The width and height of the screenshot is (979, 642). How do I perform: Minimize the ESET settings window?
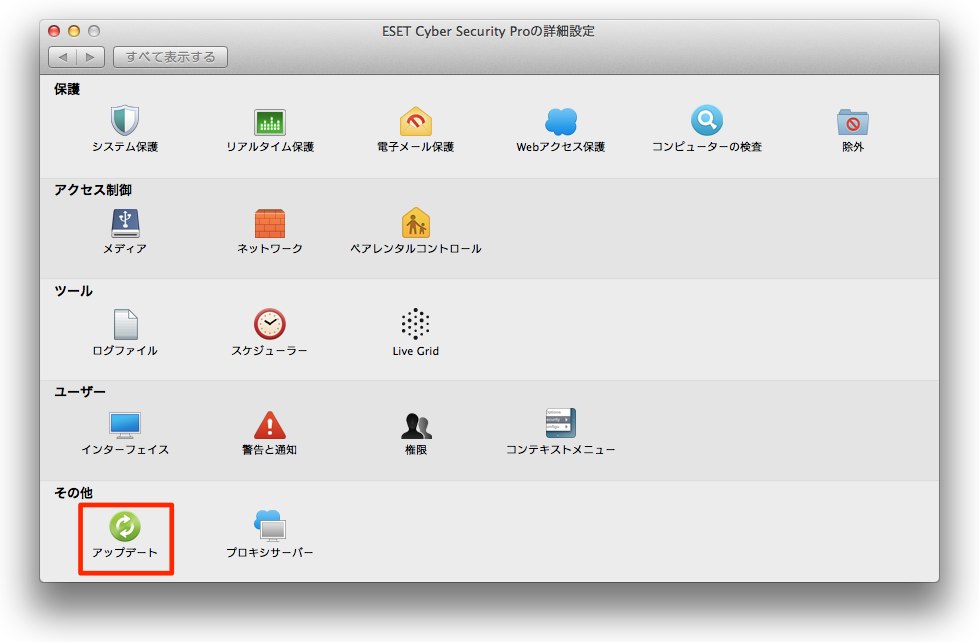coord(74,31)
